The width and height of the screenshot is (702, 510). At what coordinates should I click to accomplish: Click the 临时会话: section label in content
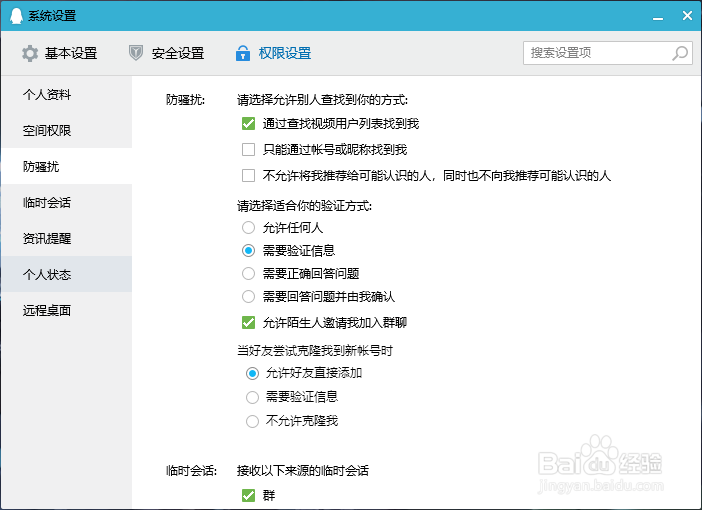coord(191,471)
